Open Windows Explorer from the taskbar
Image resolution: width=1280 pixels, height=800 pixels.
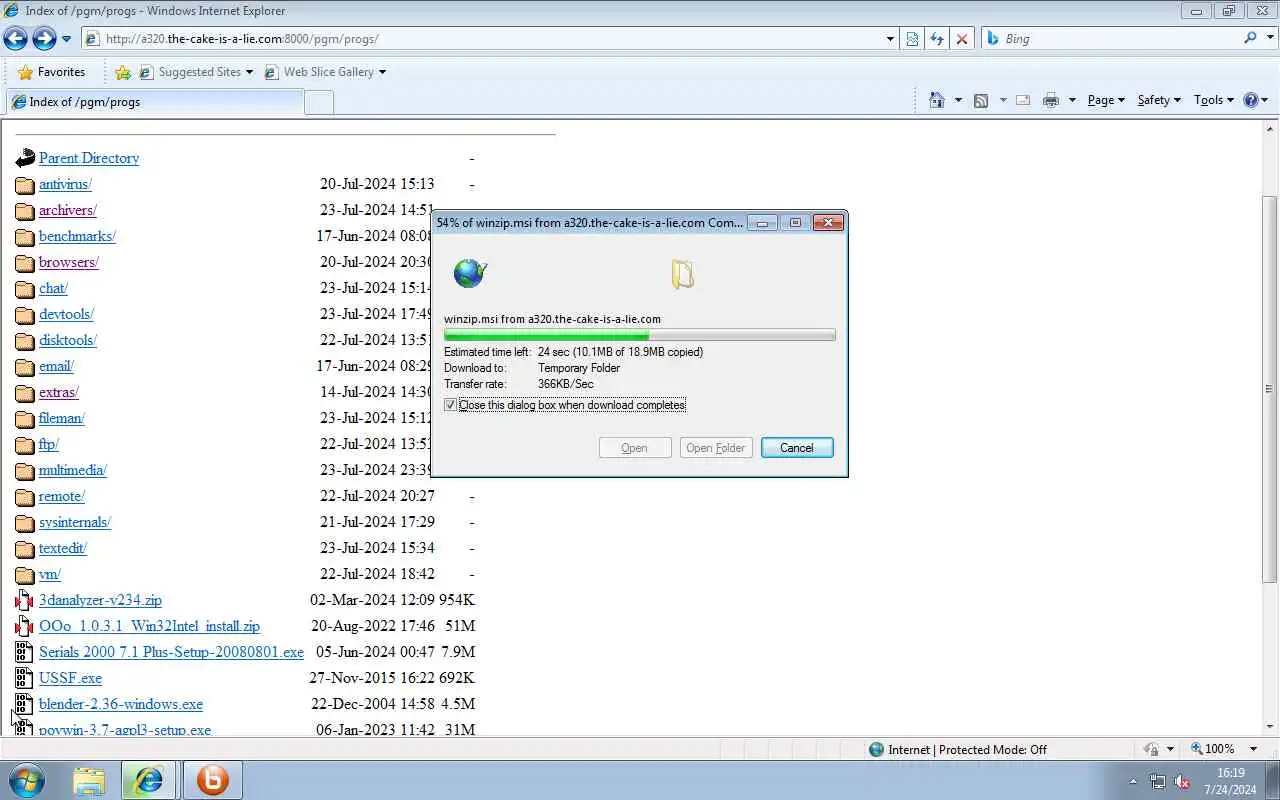click(x=89, y=780)
